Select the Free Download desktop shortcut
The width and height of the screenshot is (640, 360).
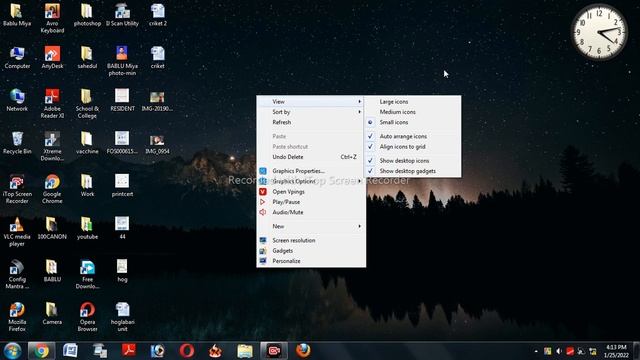click(x=87, y=274)
